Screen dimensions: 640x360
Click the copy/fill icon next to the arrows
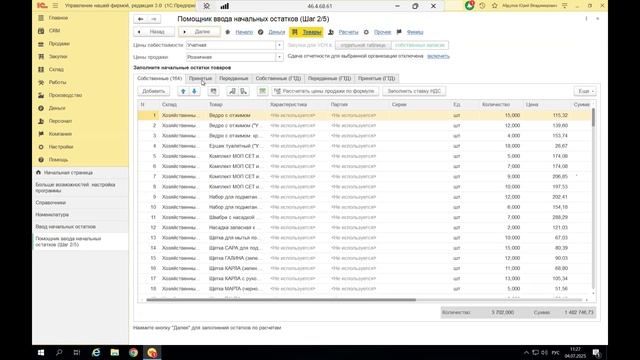213,91
